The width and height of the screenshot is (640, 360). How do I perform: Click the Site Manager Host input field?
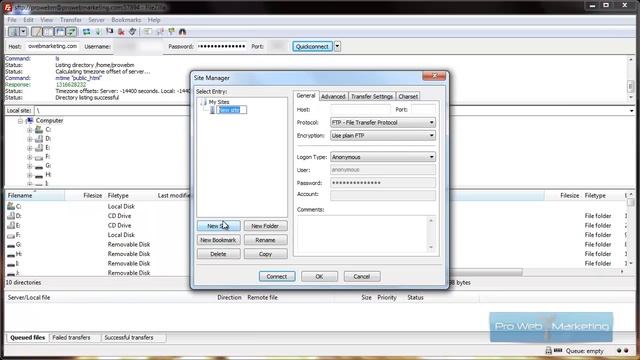360,109
